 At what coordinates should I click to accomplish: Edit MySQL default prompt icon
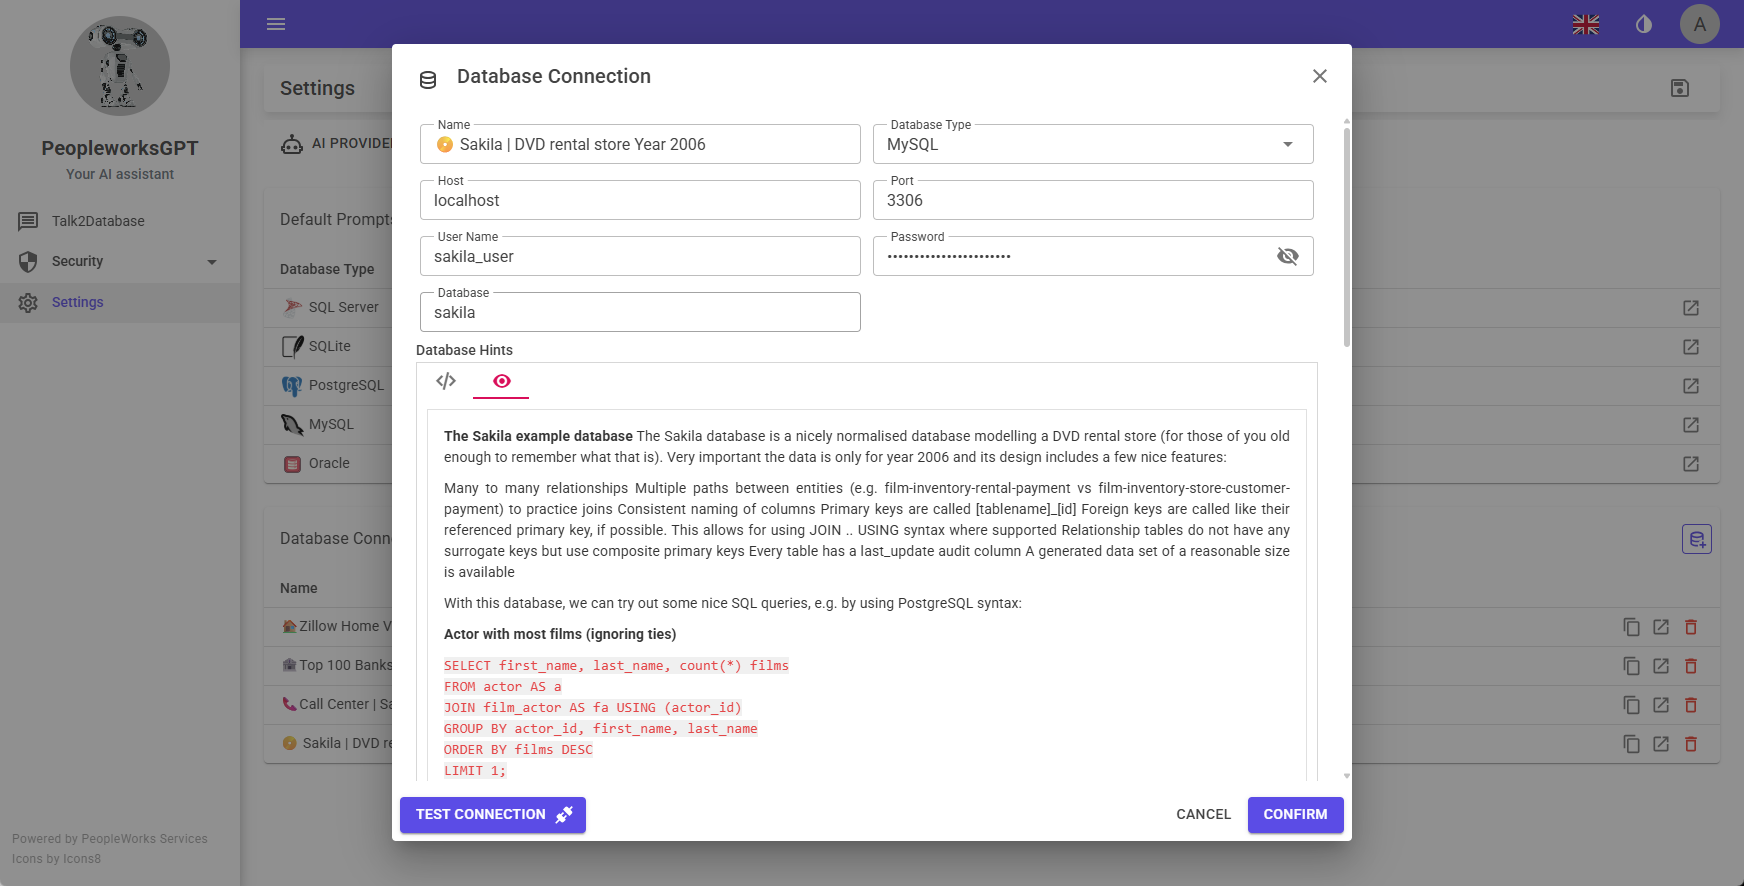[1691, 425]
